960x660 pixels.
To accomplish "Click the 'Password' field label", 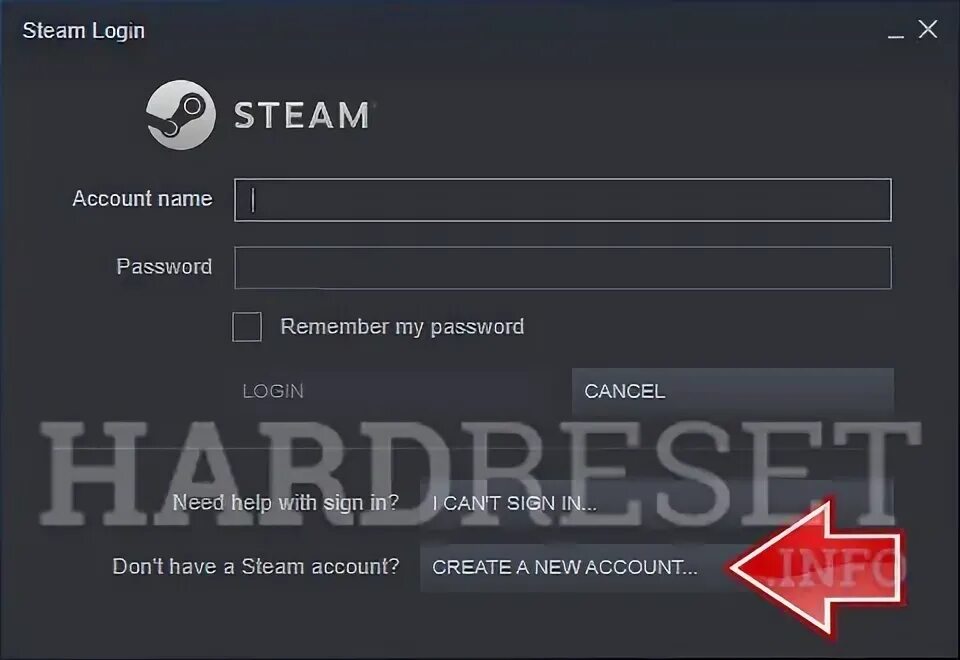I will (x=164, y=267).
